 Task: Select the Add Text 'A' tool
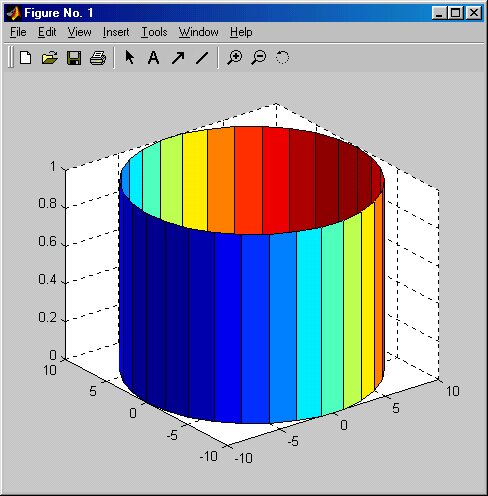[x=153, y=58]
